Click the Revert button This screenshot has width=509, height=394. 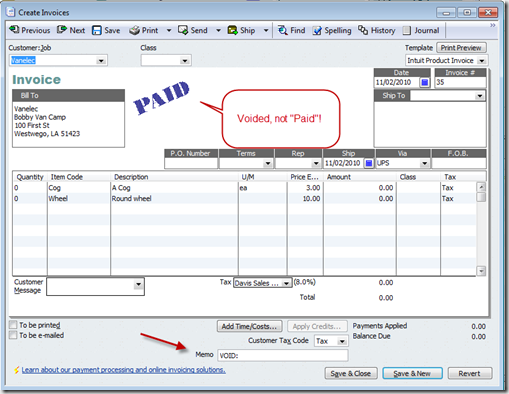coord(469,373)
